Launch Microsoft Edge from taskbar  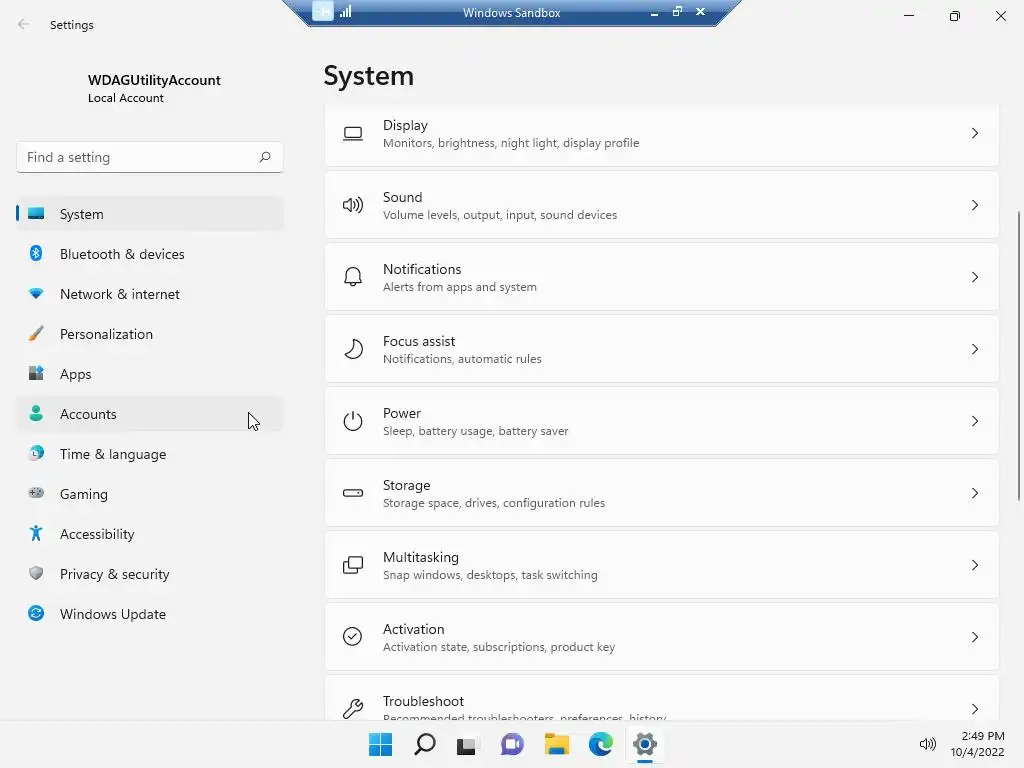[600, 744]
